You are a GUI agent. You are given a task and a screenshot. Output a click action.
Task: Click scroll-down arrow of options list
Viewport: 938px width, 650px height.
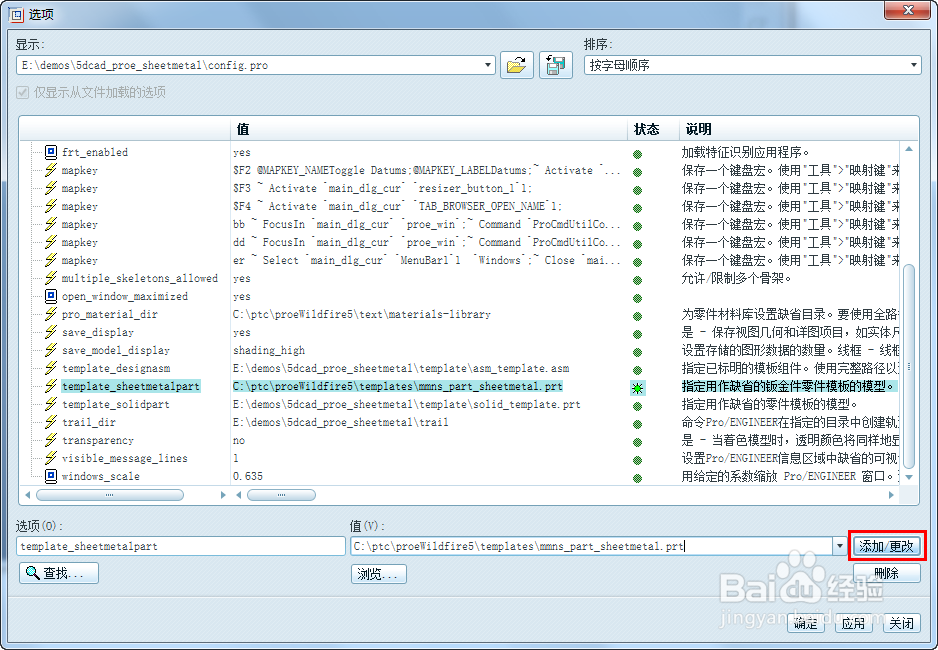[x=909, y=477]
